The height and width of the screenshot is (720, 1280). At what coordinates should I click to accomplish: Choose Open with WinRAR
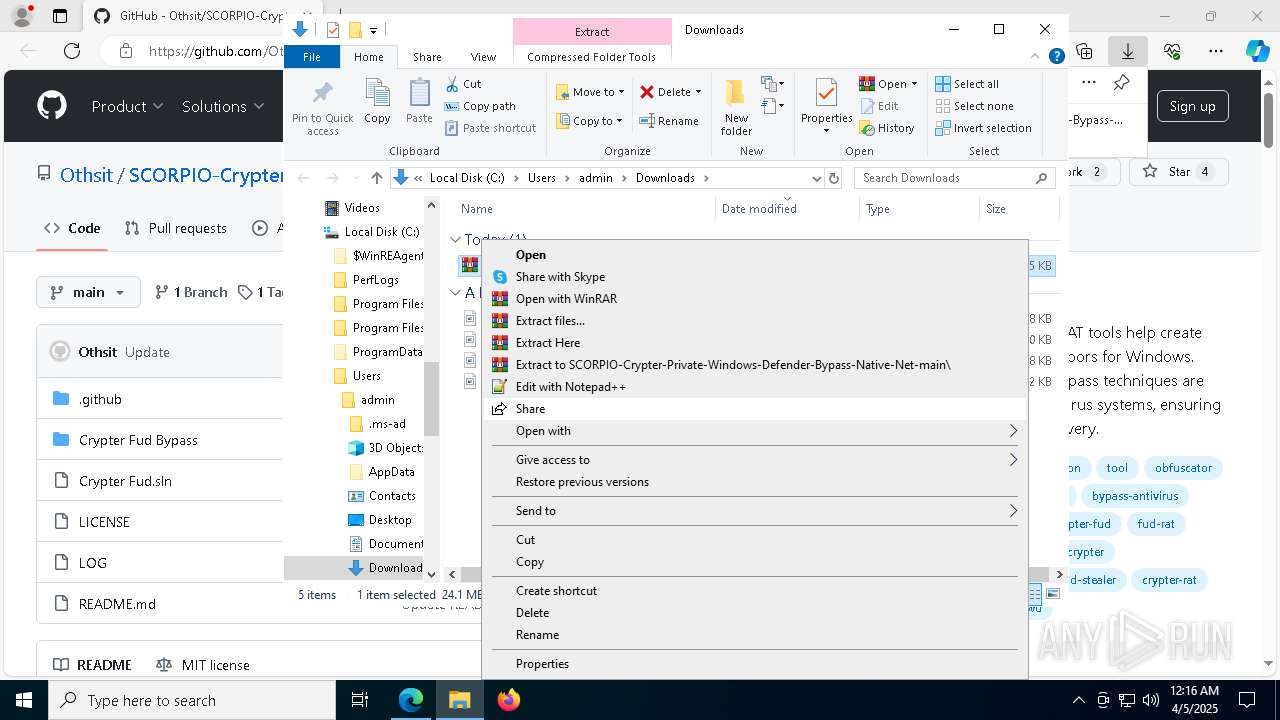coord(755,299)
